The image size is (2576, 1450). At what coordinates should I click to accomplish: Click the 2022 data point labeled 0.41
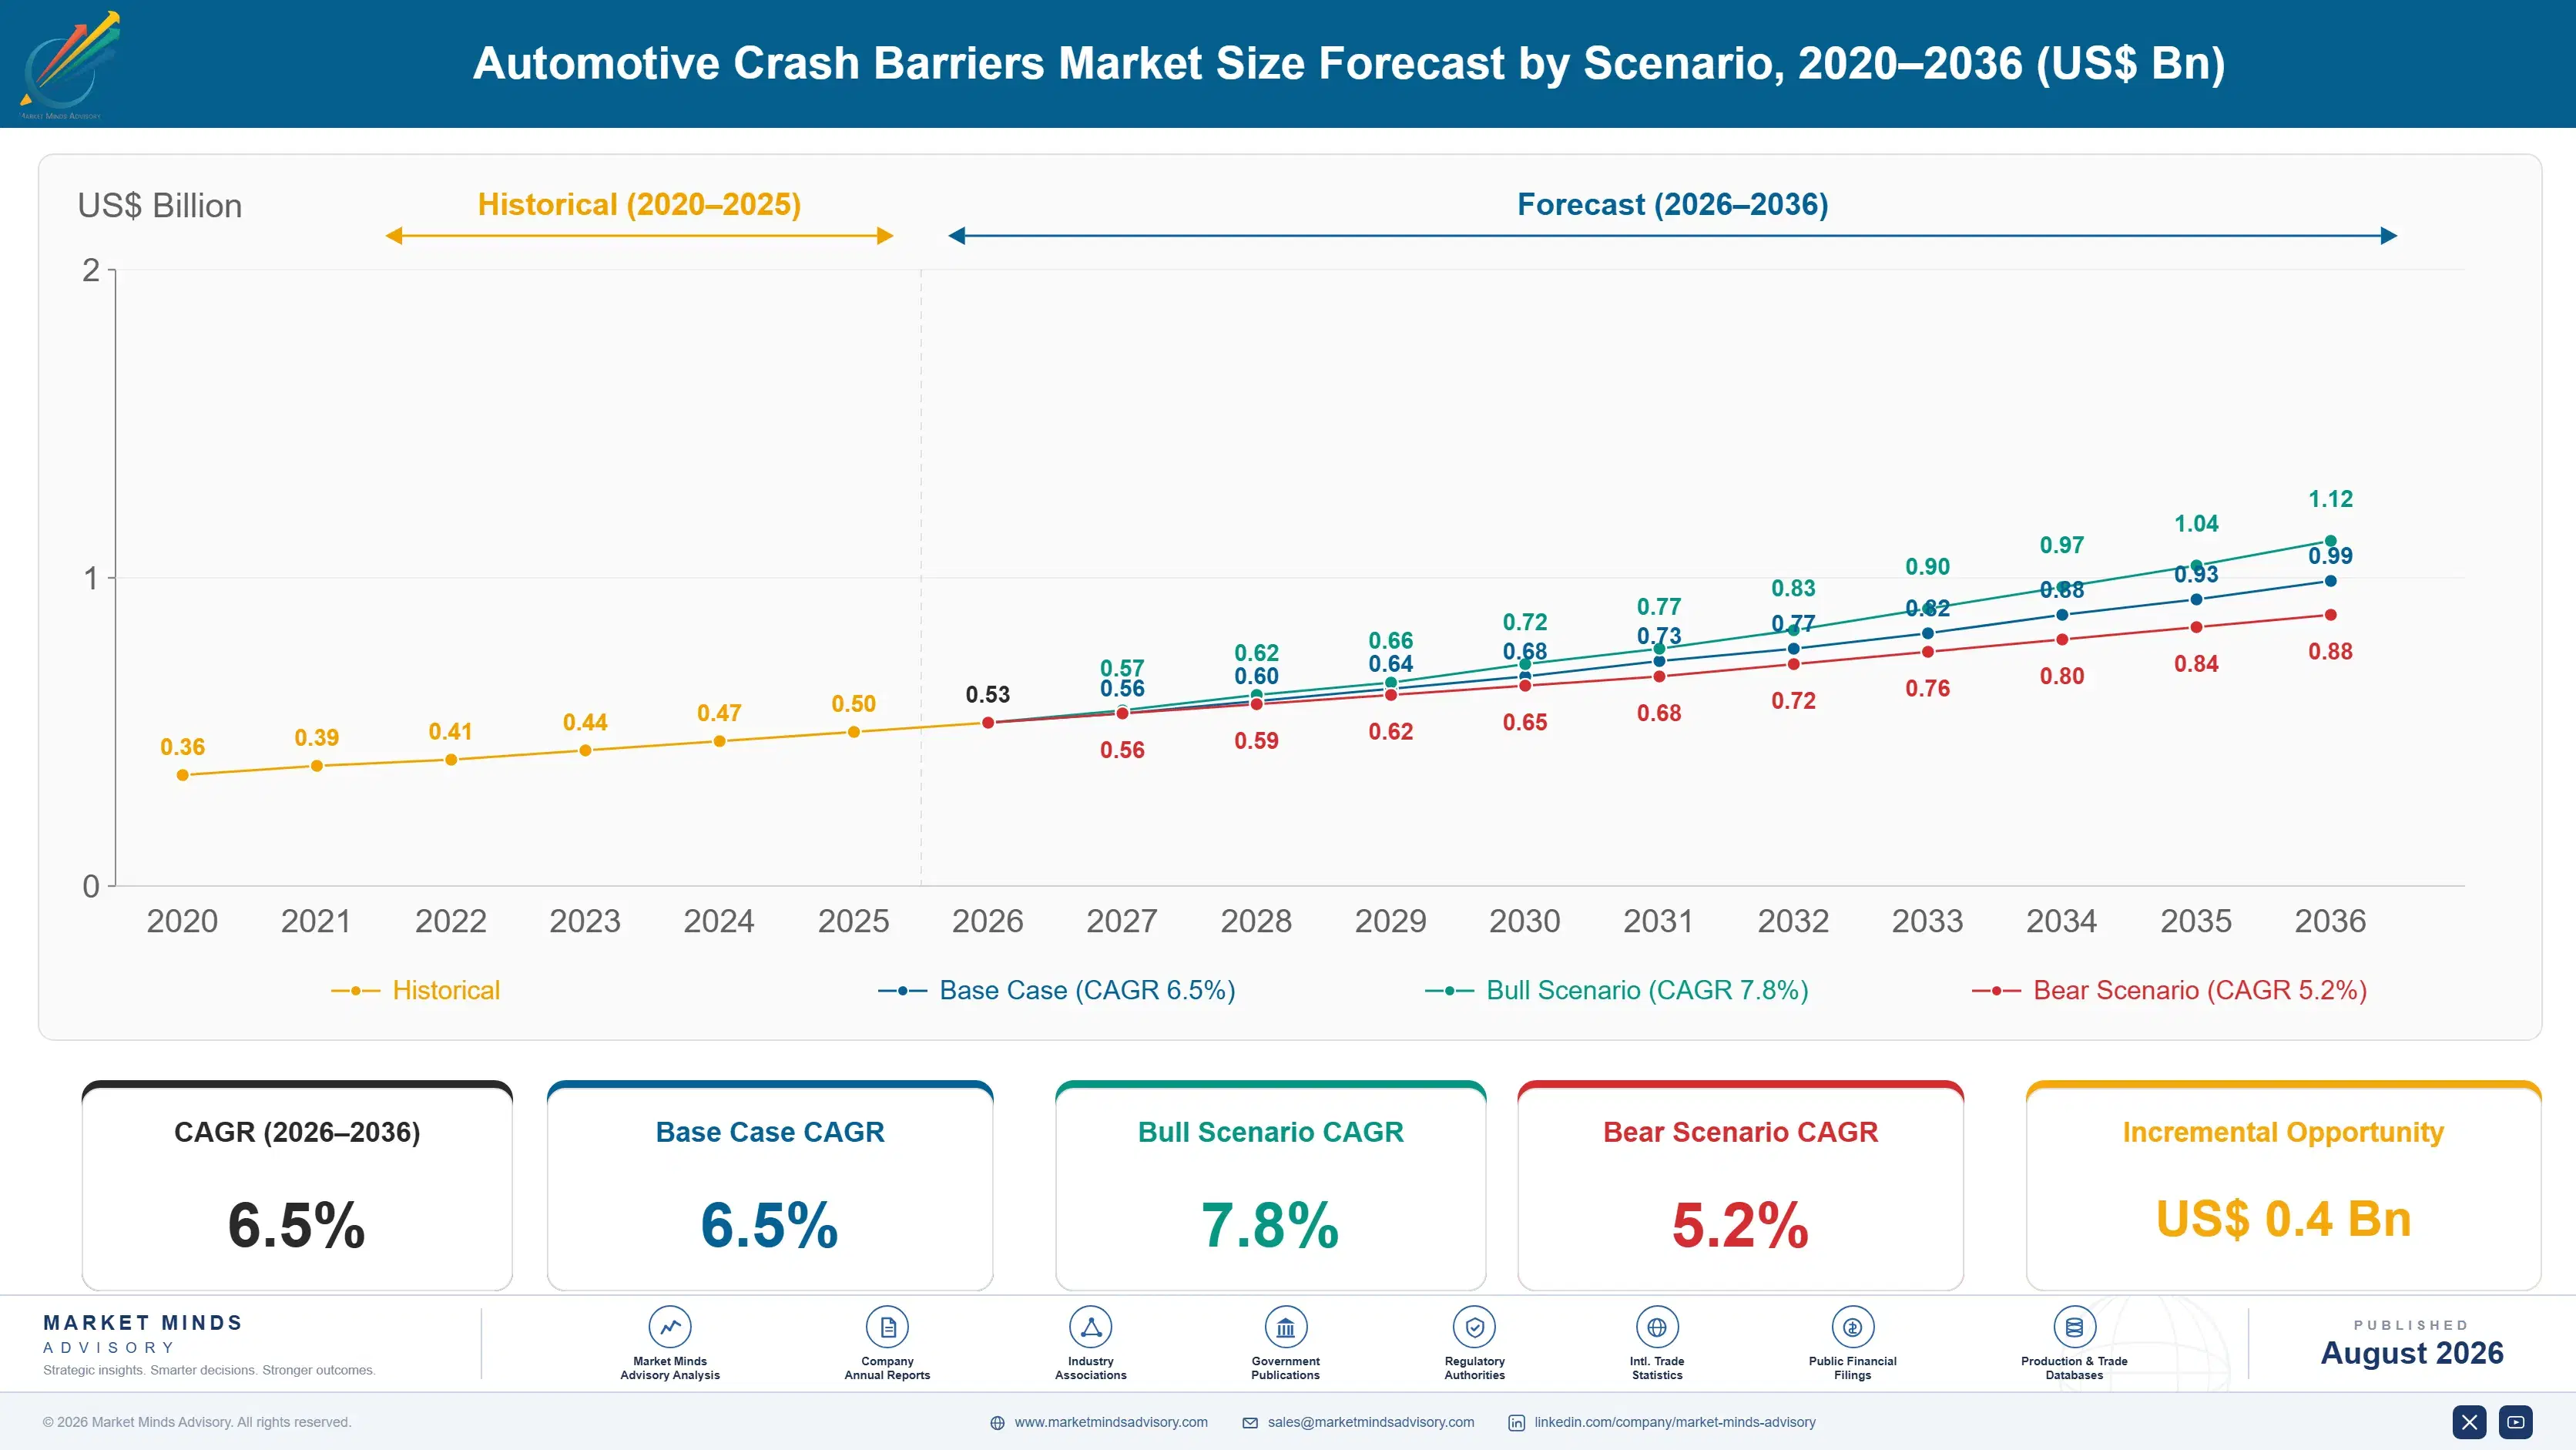click(x=451, y=760)
